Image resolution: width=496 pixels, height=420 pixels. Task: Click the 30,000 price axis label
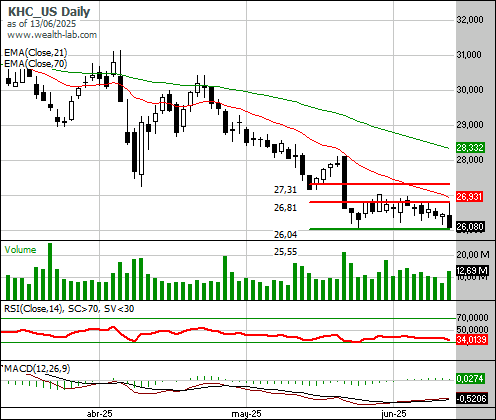point(470,90)
